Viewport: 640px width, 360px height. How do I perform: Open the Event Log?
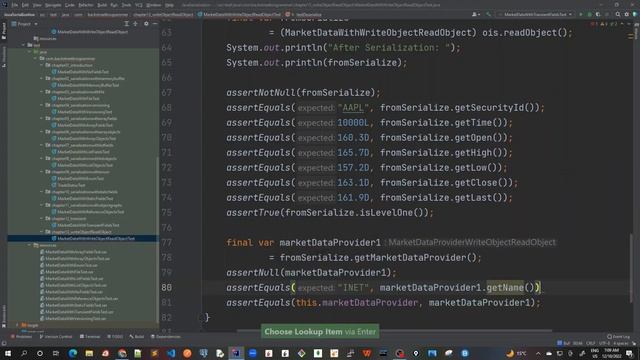(619, 337)
